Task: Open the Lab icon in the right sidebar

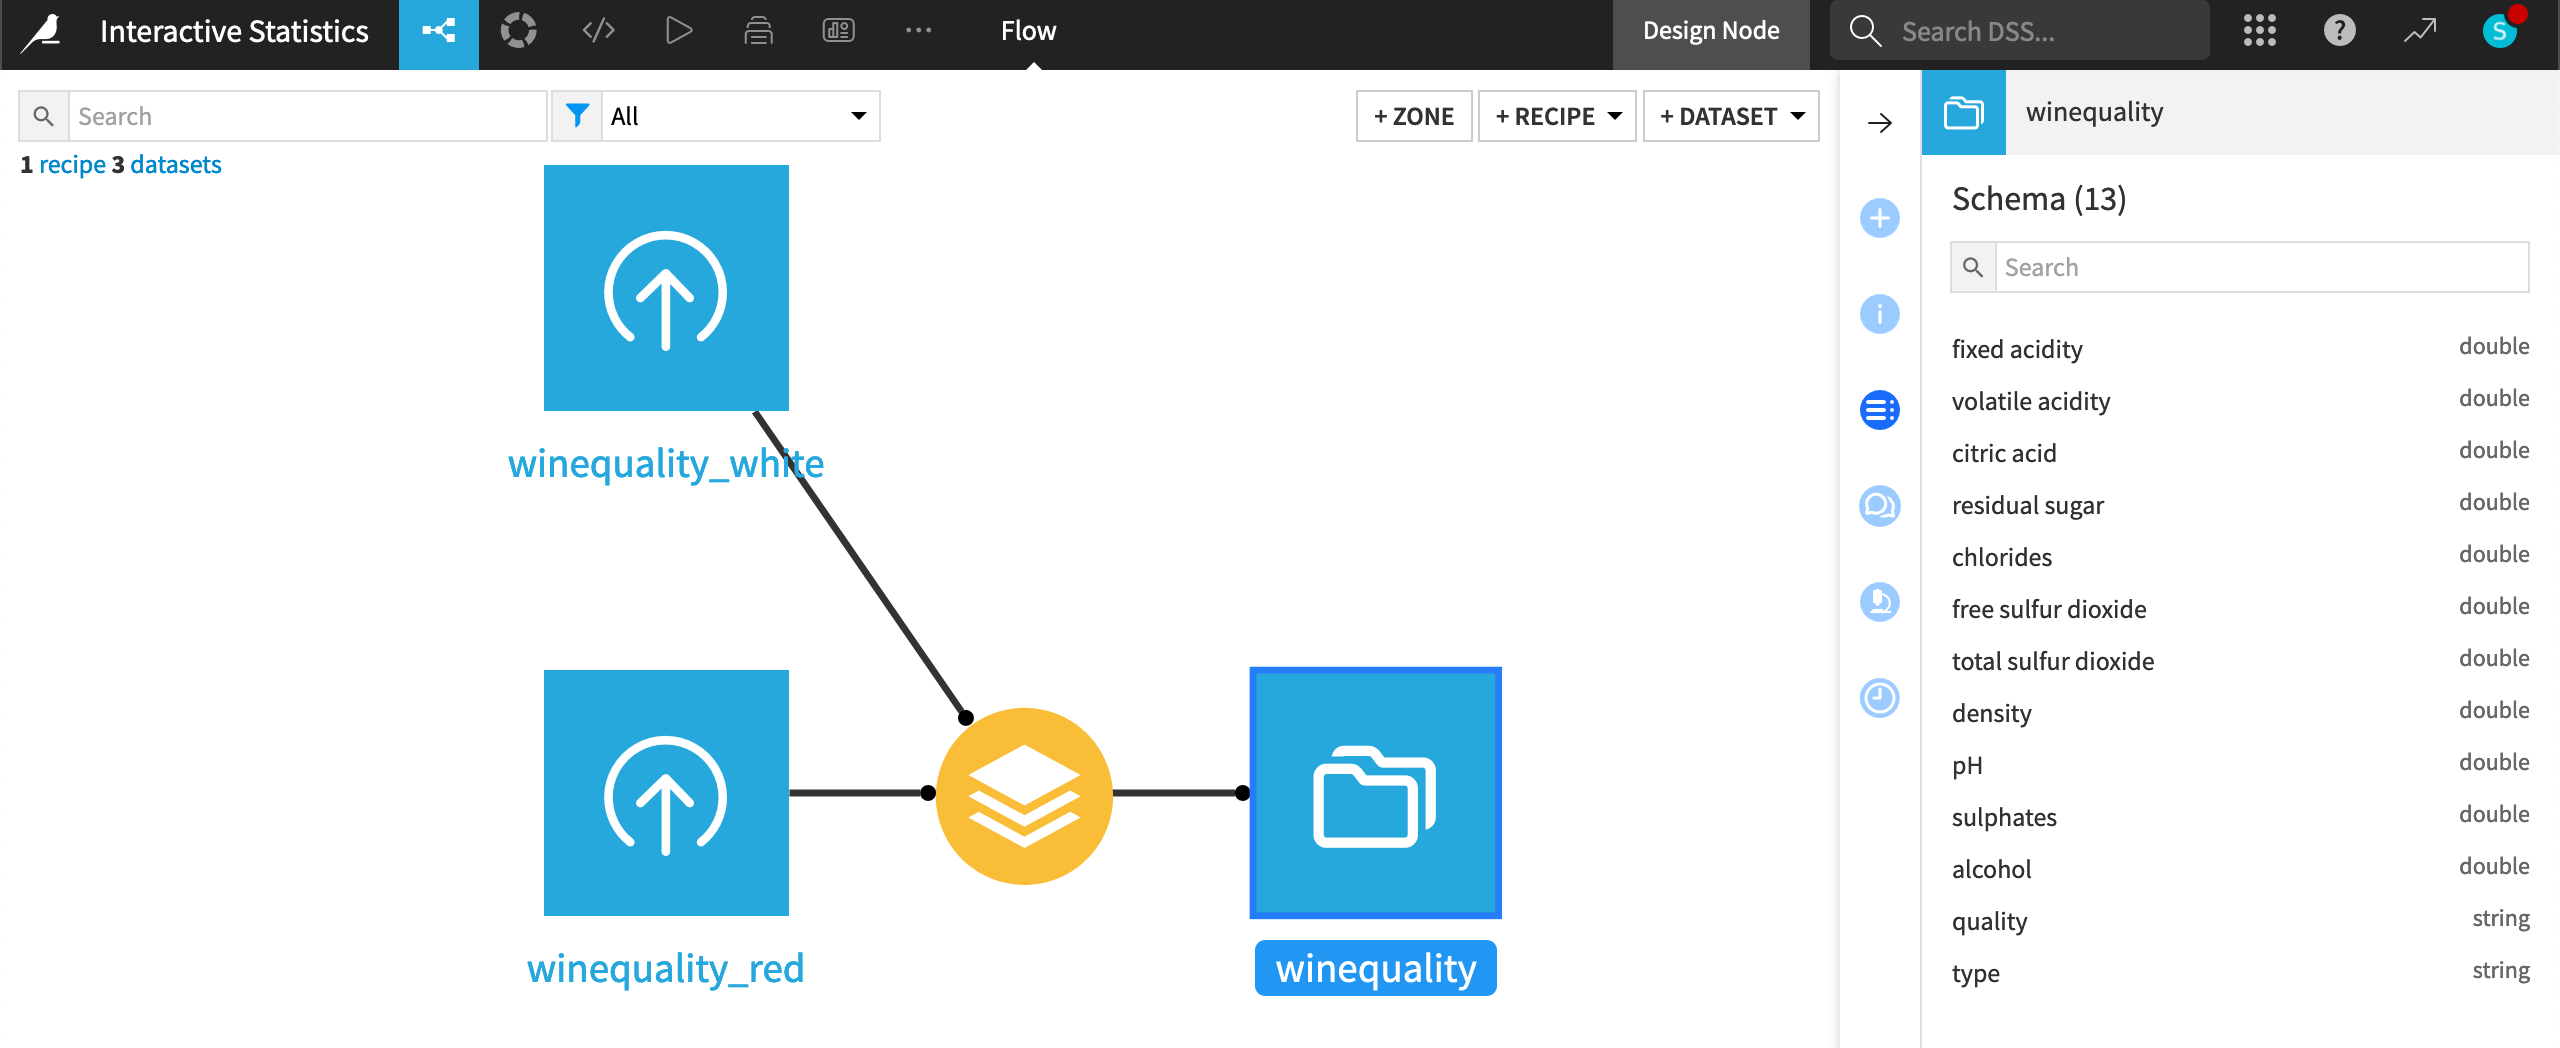Action: [1880, 602]
